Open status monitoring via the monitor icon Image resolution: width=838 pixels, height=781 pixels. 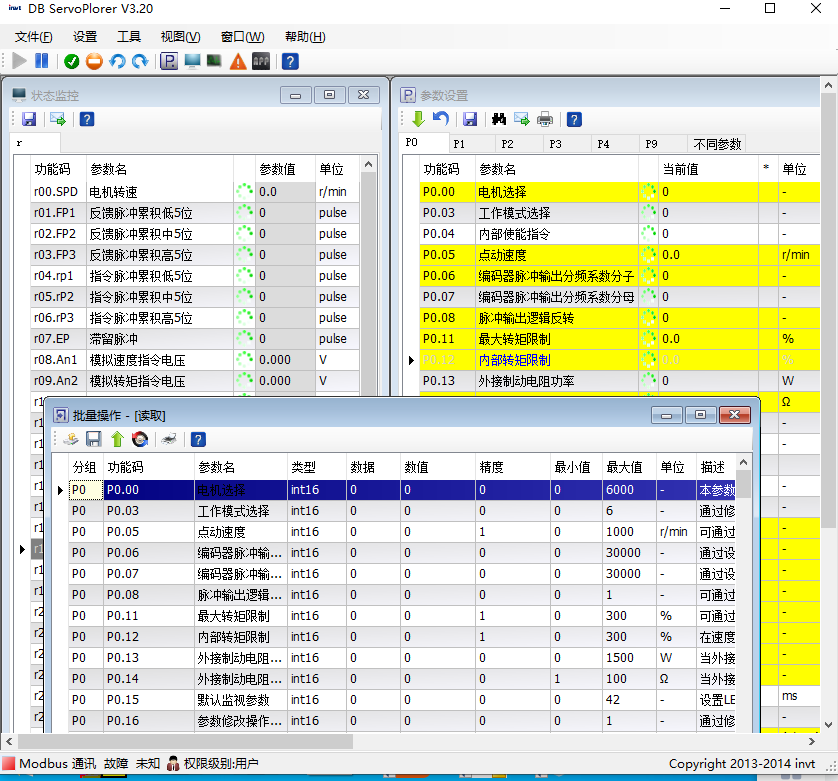(192, 61)
